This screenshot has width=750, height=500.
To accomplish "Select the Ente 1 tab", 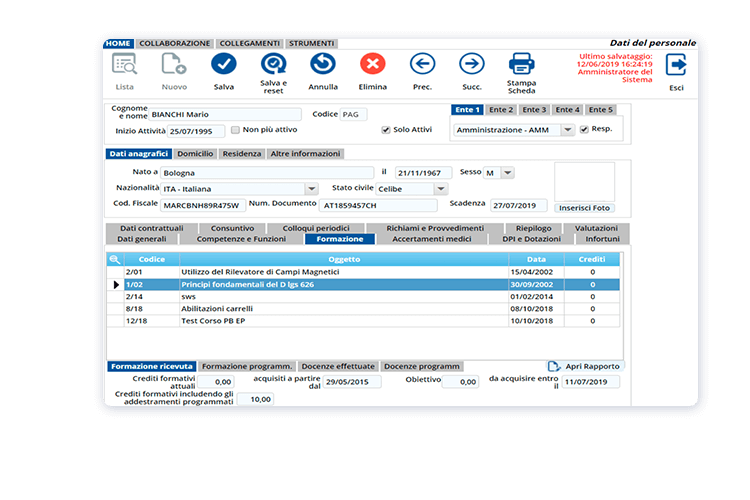I will pyautogui.click(x=467, y=110).
